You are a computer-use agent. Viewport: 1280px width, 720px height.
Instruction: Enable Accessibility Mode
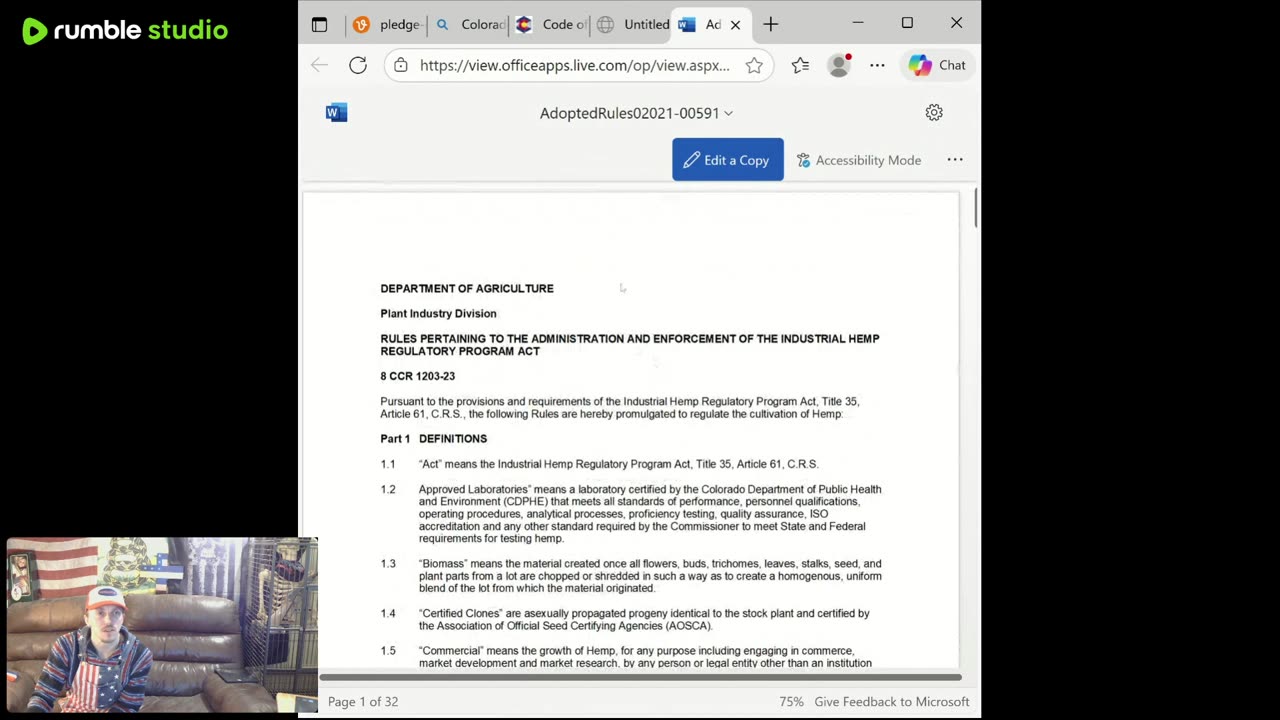(859, 160)
